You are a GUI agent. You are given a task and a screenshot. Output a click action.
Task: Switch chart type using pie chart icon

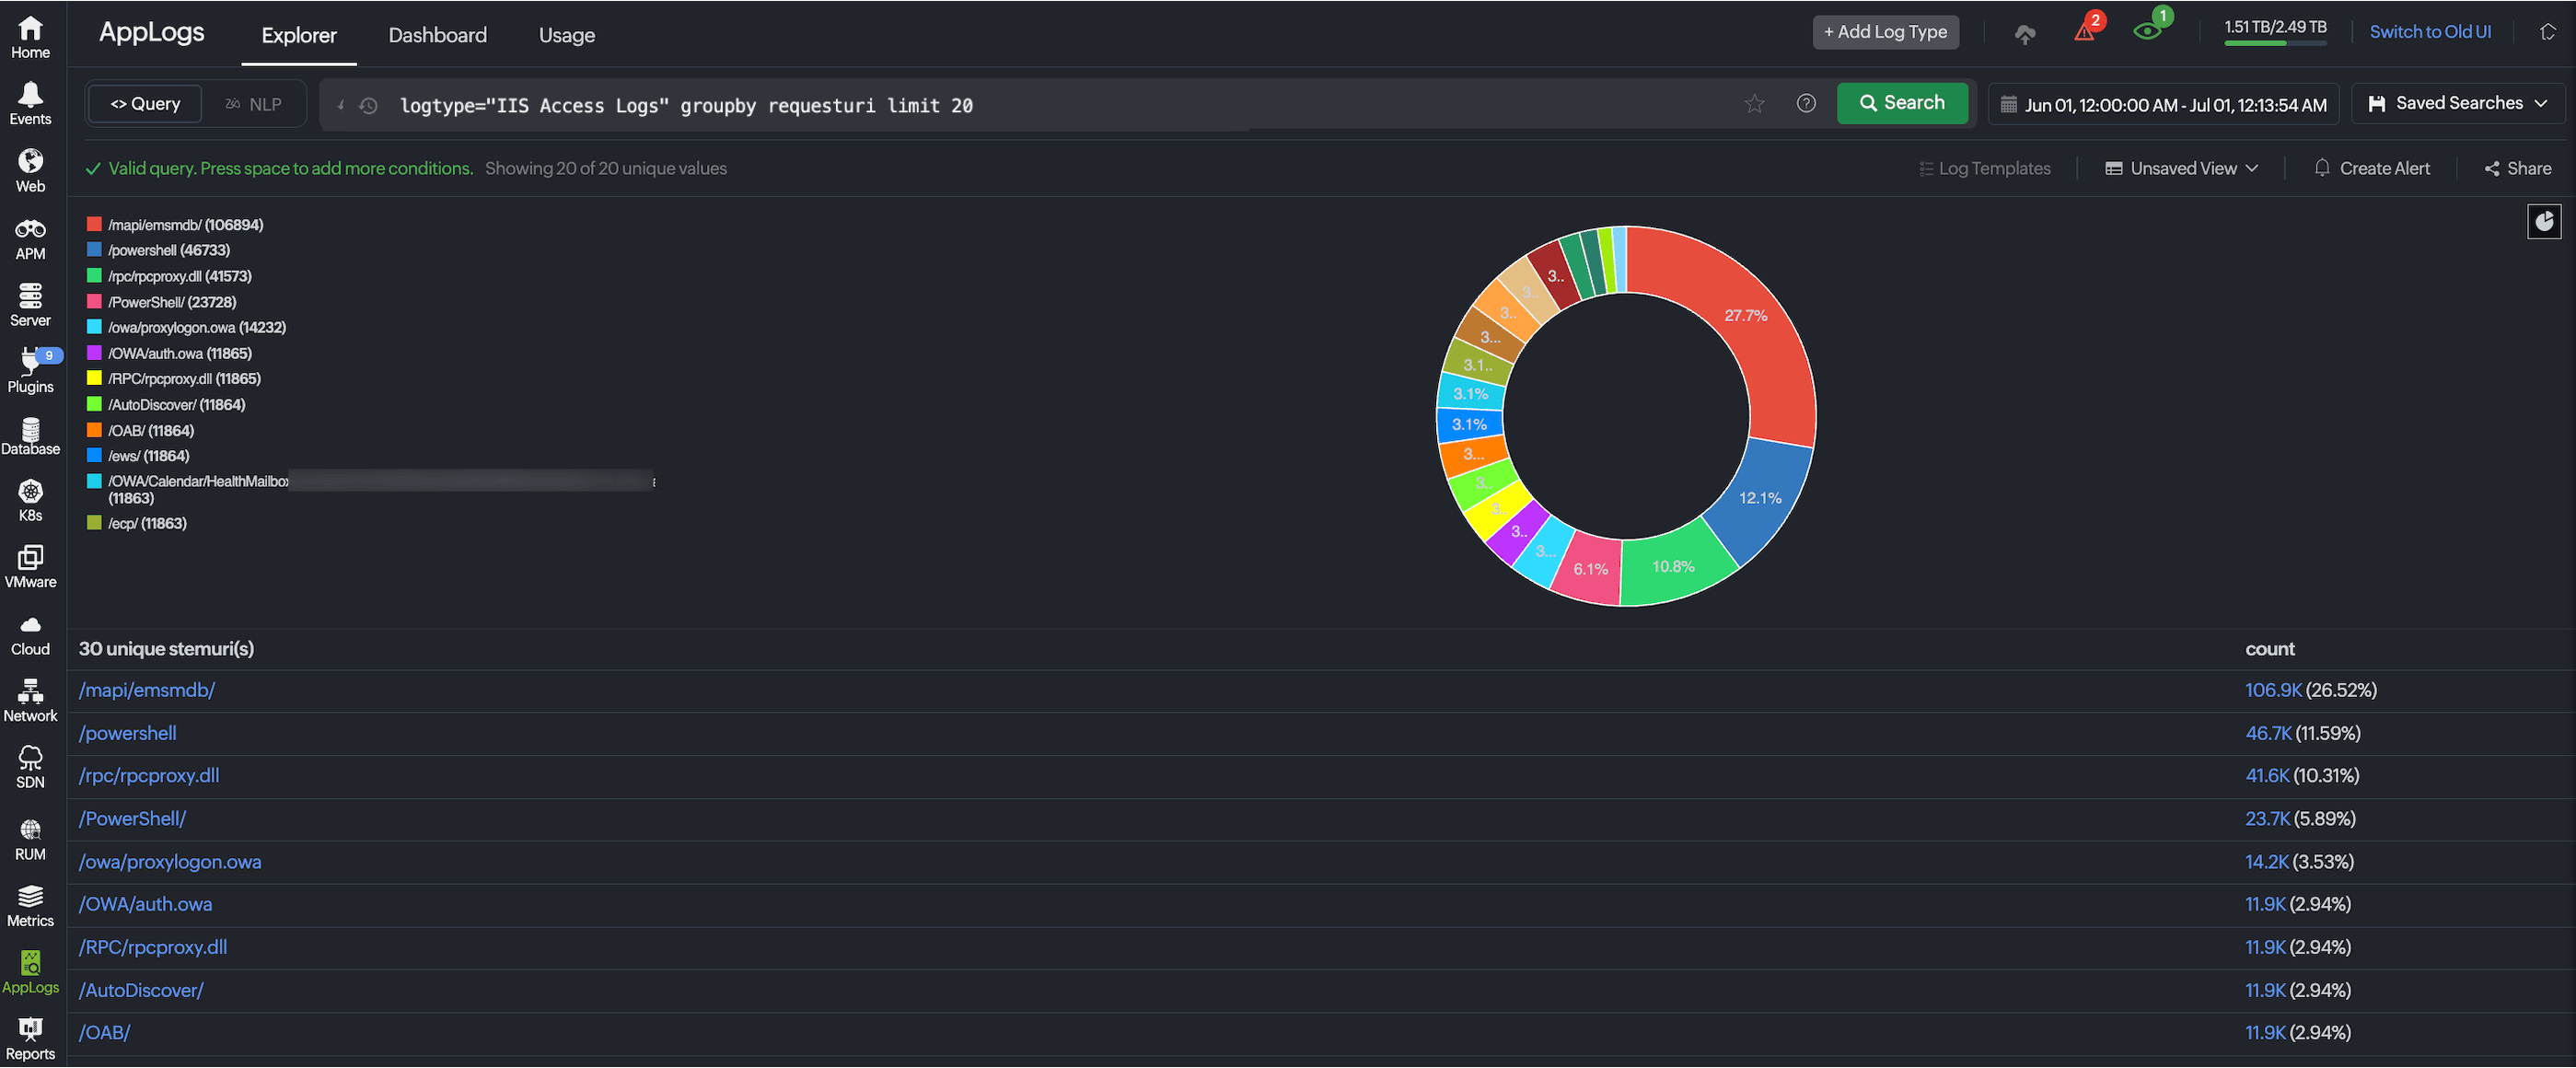tap(2544, 221)
